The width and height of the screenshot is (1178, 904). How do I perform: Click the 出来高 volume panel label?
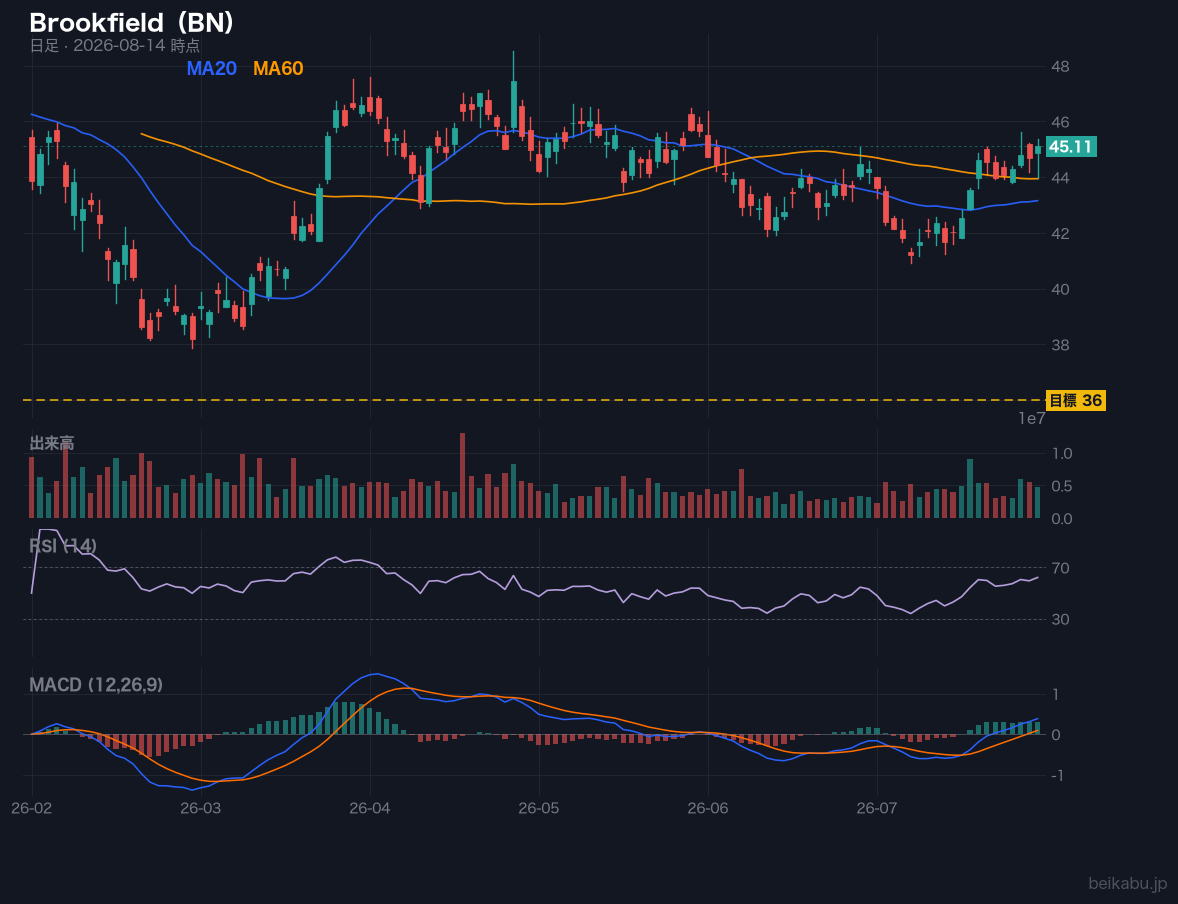tap(52, 443)
